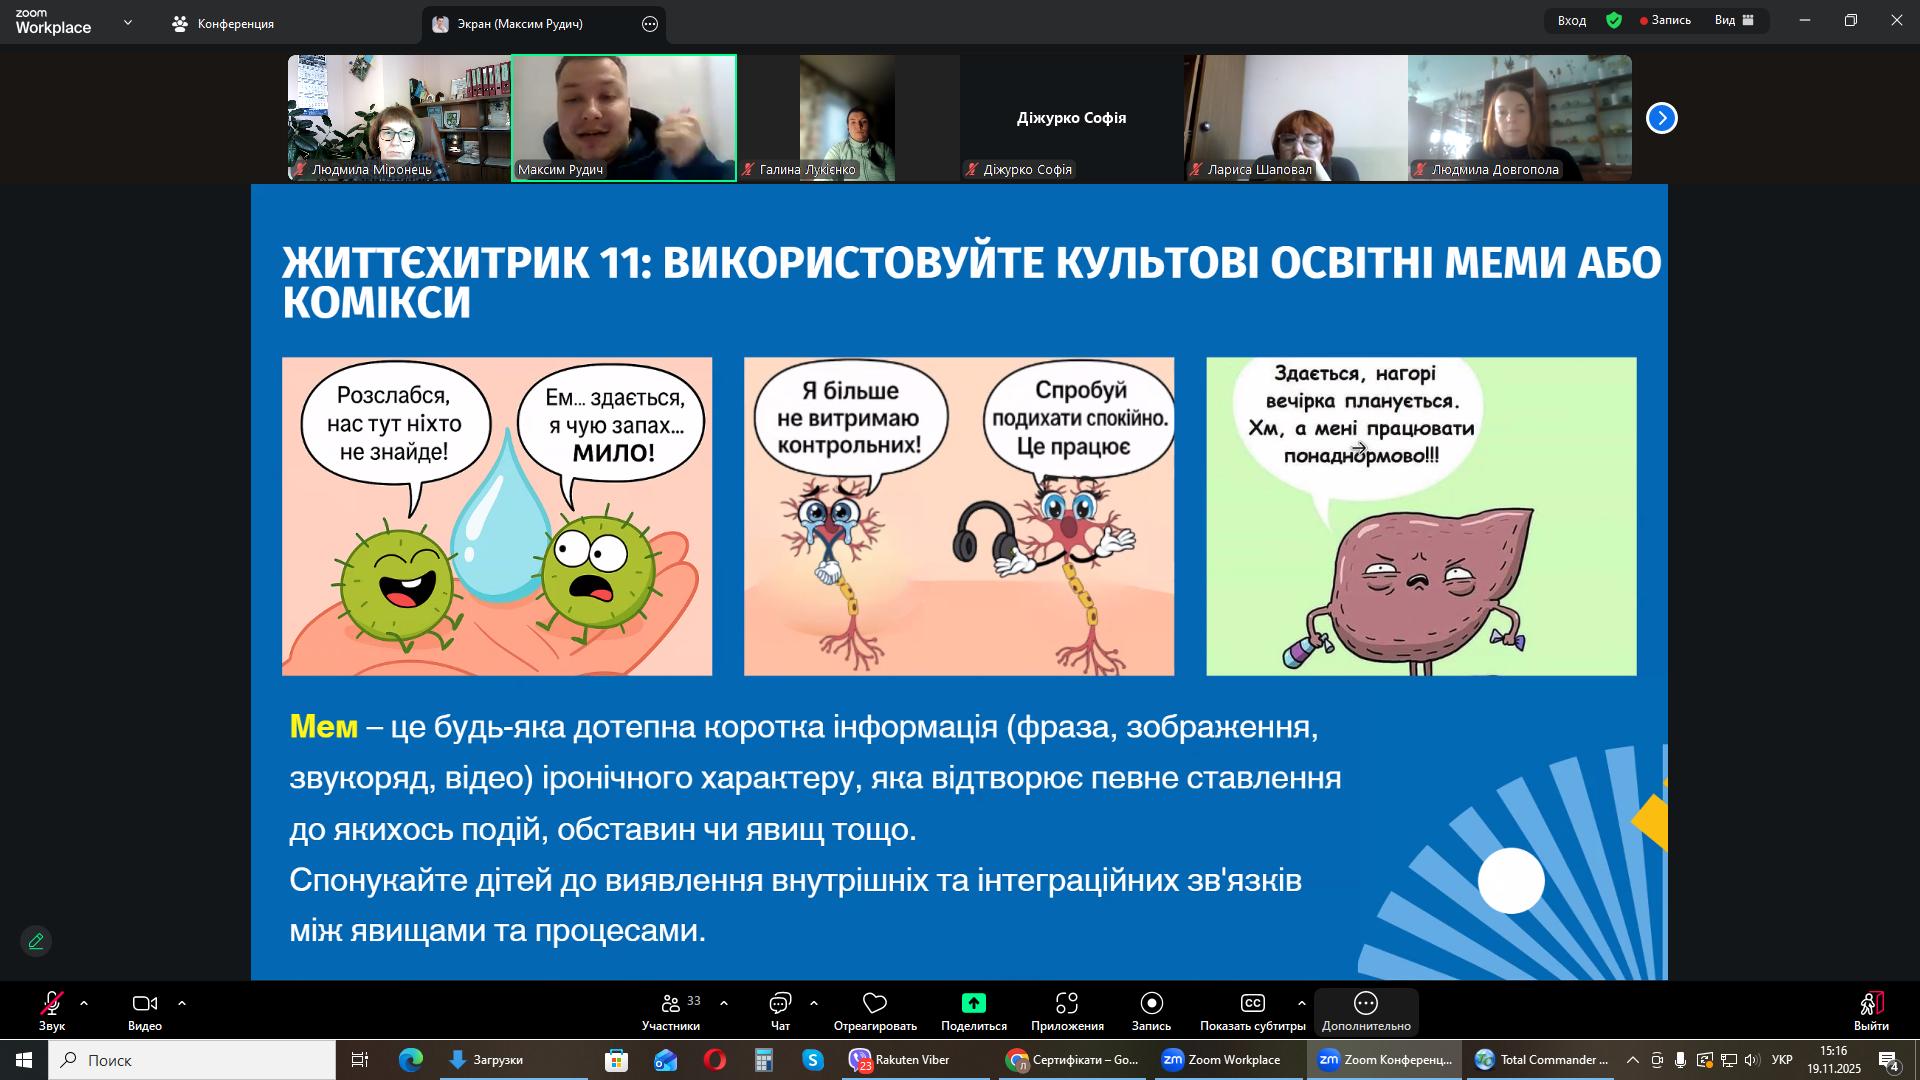Open the Participants panel icon

coord(671,1003)
